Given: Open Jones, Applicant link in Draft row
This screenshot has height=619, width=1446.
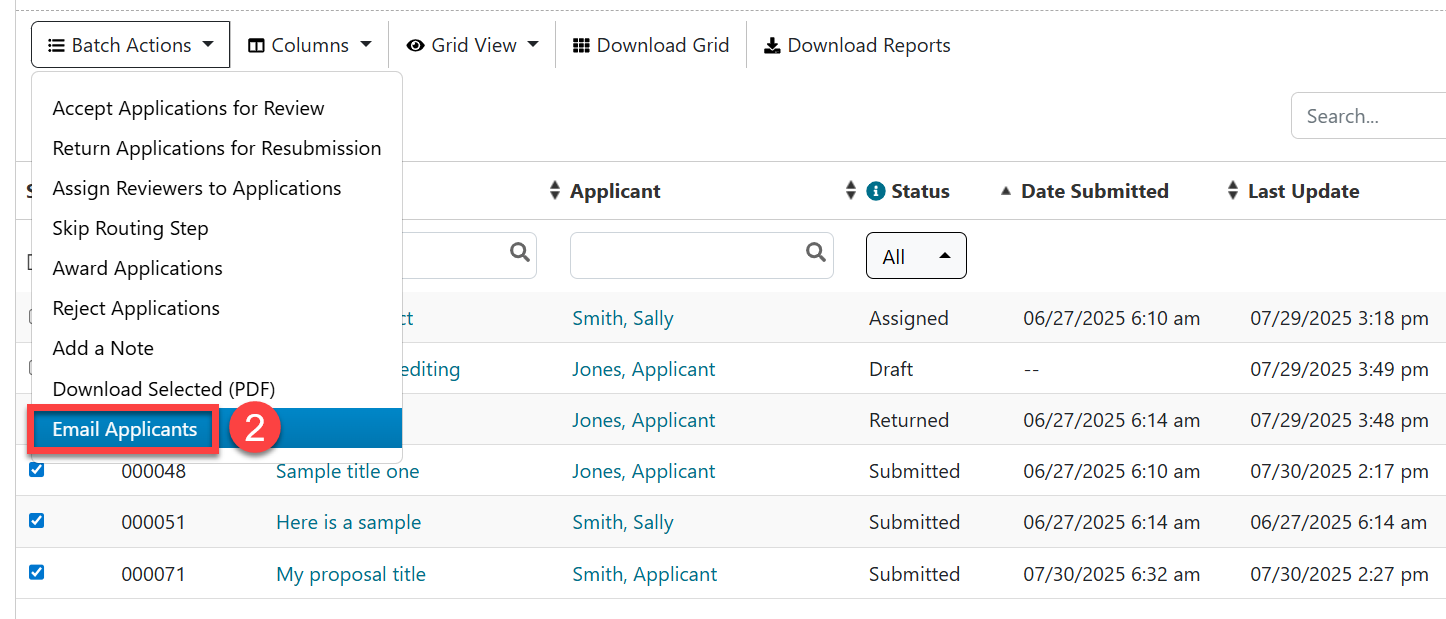Looking at the screenshot, I should [644, 369].
